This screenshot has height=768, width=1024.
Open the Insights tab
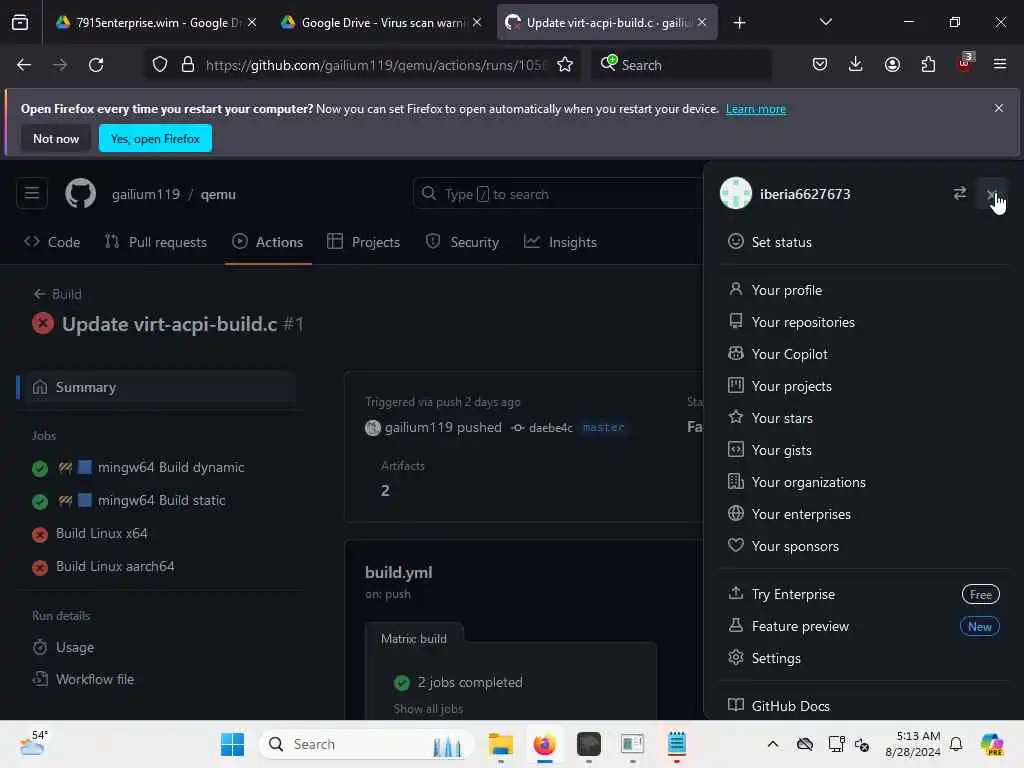coord(560,242)
